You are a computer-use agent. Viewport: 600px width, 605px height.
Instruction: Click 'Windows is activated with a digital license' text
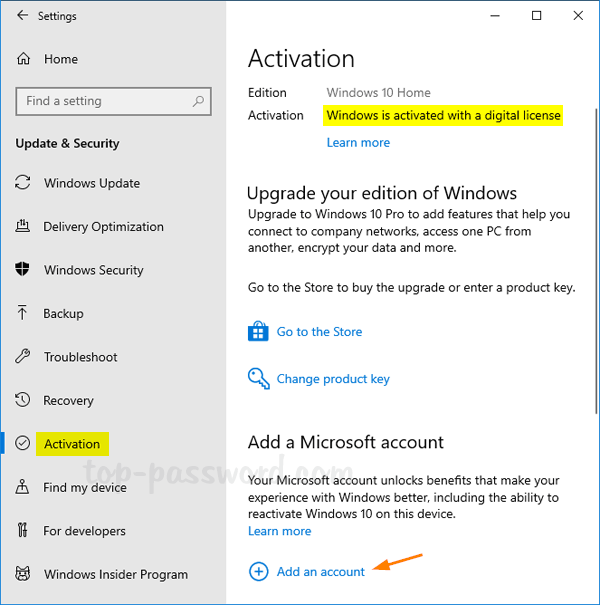coord(443,115)
